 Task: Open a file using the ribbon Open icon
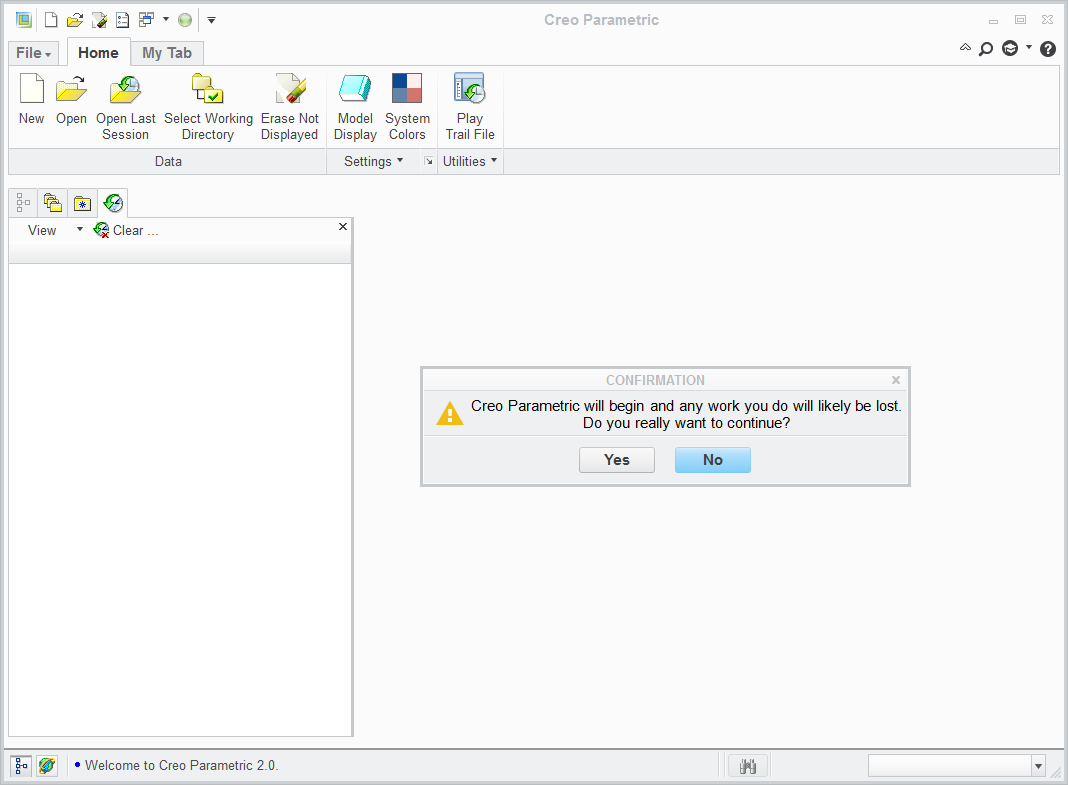coord(72,100)
